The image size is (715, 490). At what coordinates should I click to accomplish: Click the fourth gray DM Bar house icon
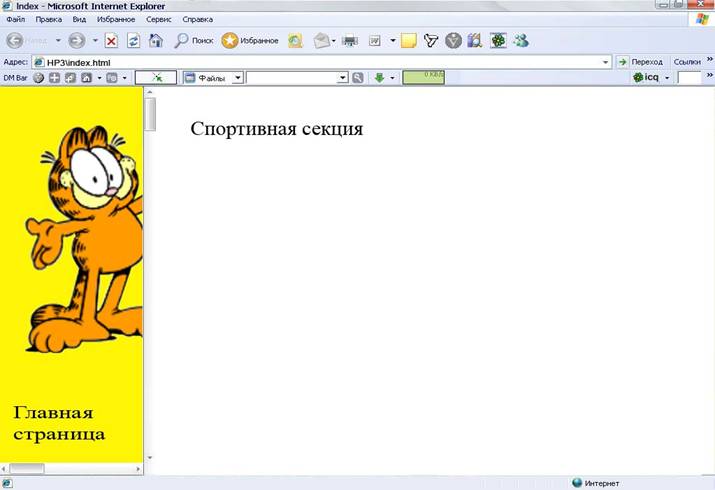point(86,78)
